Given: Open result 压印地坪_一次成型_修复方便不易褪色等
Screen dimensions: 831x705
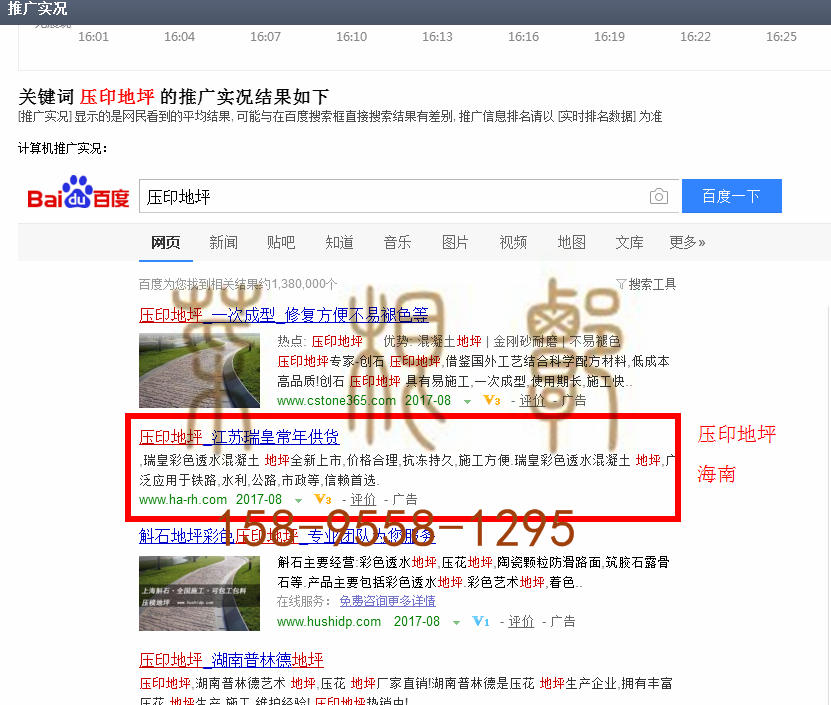Looking at the screenshot, I should 284,315.
